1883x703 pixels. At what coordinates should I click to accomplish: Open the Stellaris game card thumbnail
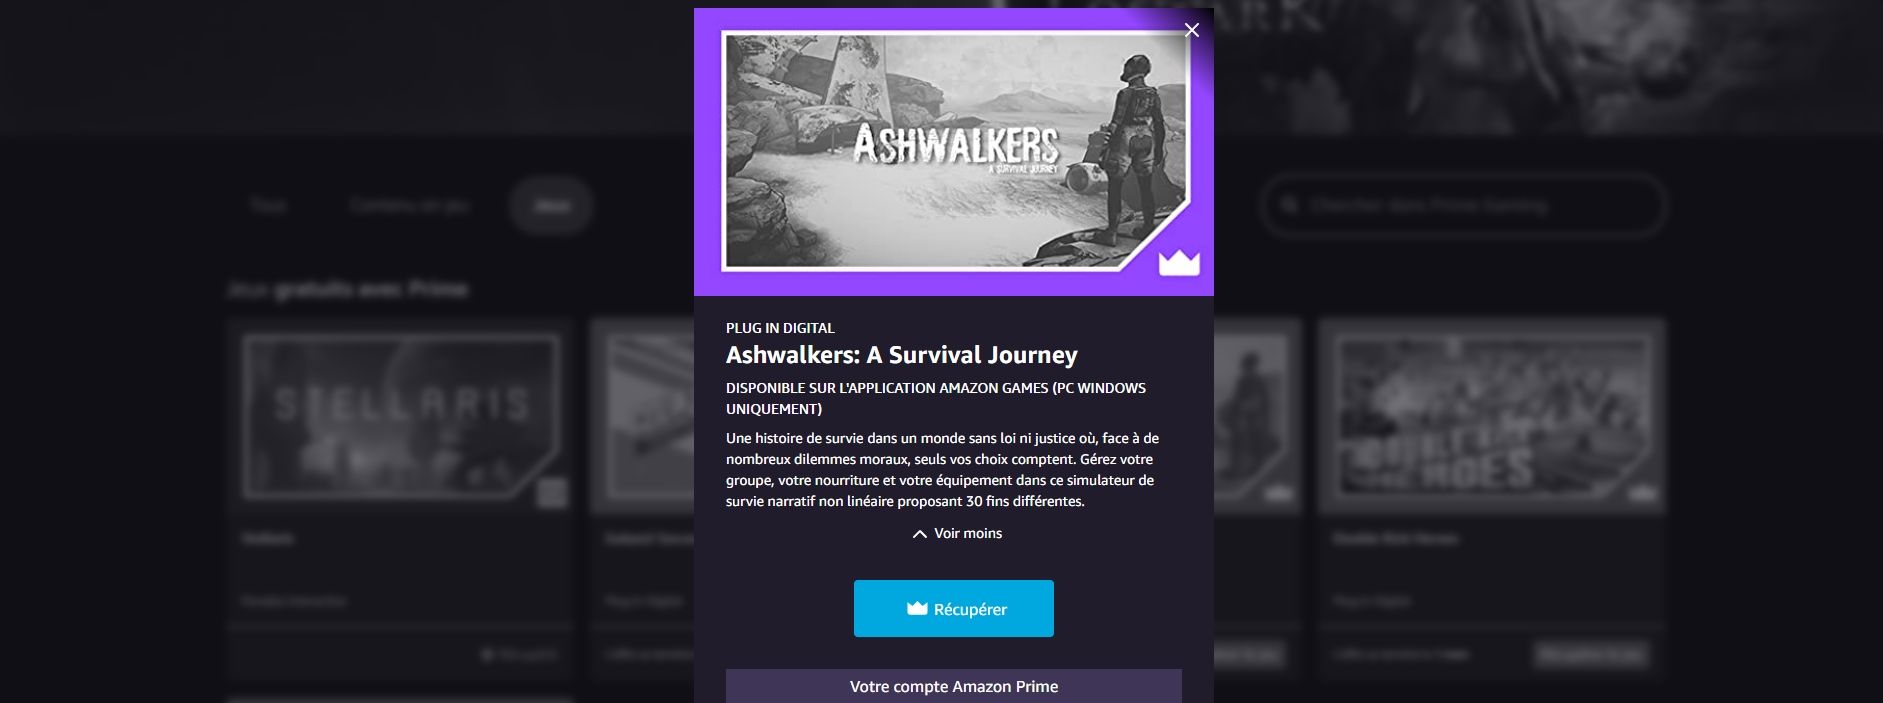pyautogui.click(x=400, y=416)
